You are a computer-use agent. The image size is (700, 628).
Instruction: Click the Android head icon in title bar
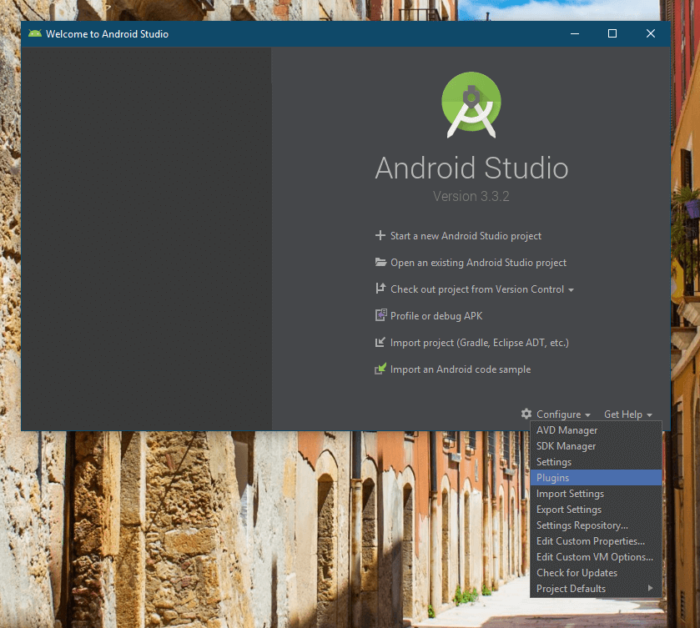coord(35,33)
